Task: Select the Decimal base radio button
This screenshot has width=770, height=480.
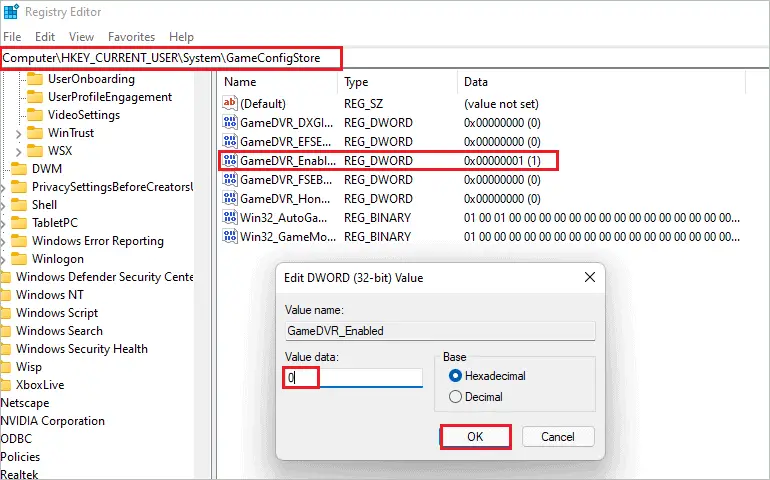Action: point(455,396)
